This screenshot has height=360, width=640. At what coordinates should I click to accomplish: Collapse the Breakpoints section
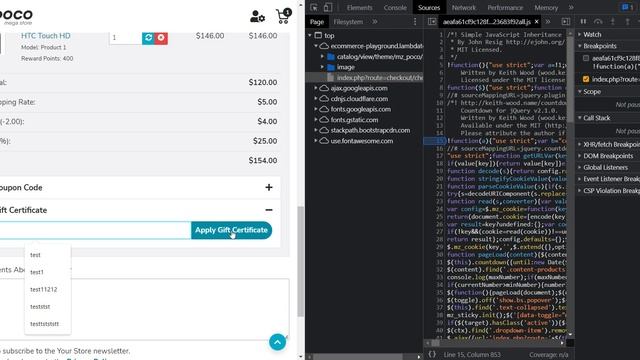(580, 46)
